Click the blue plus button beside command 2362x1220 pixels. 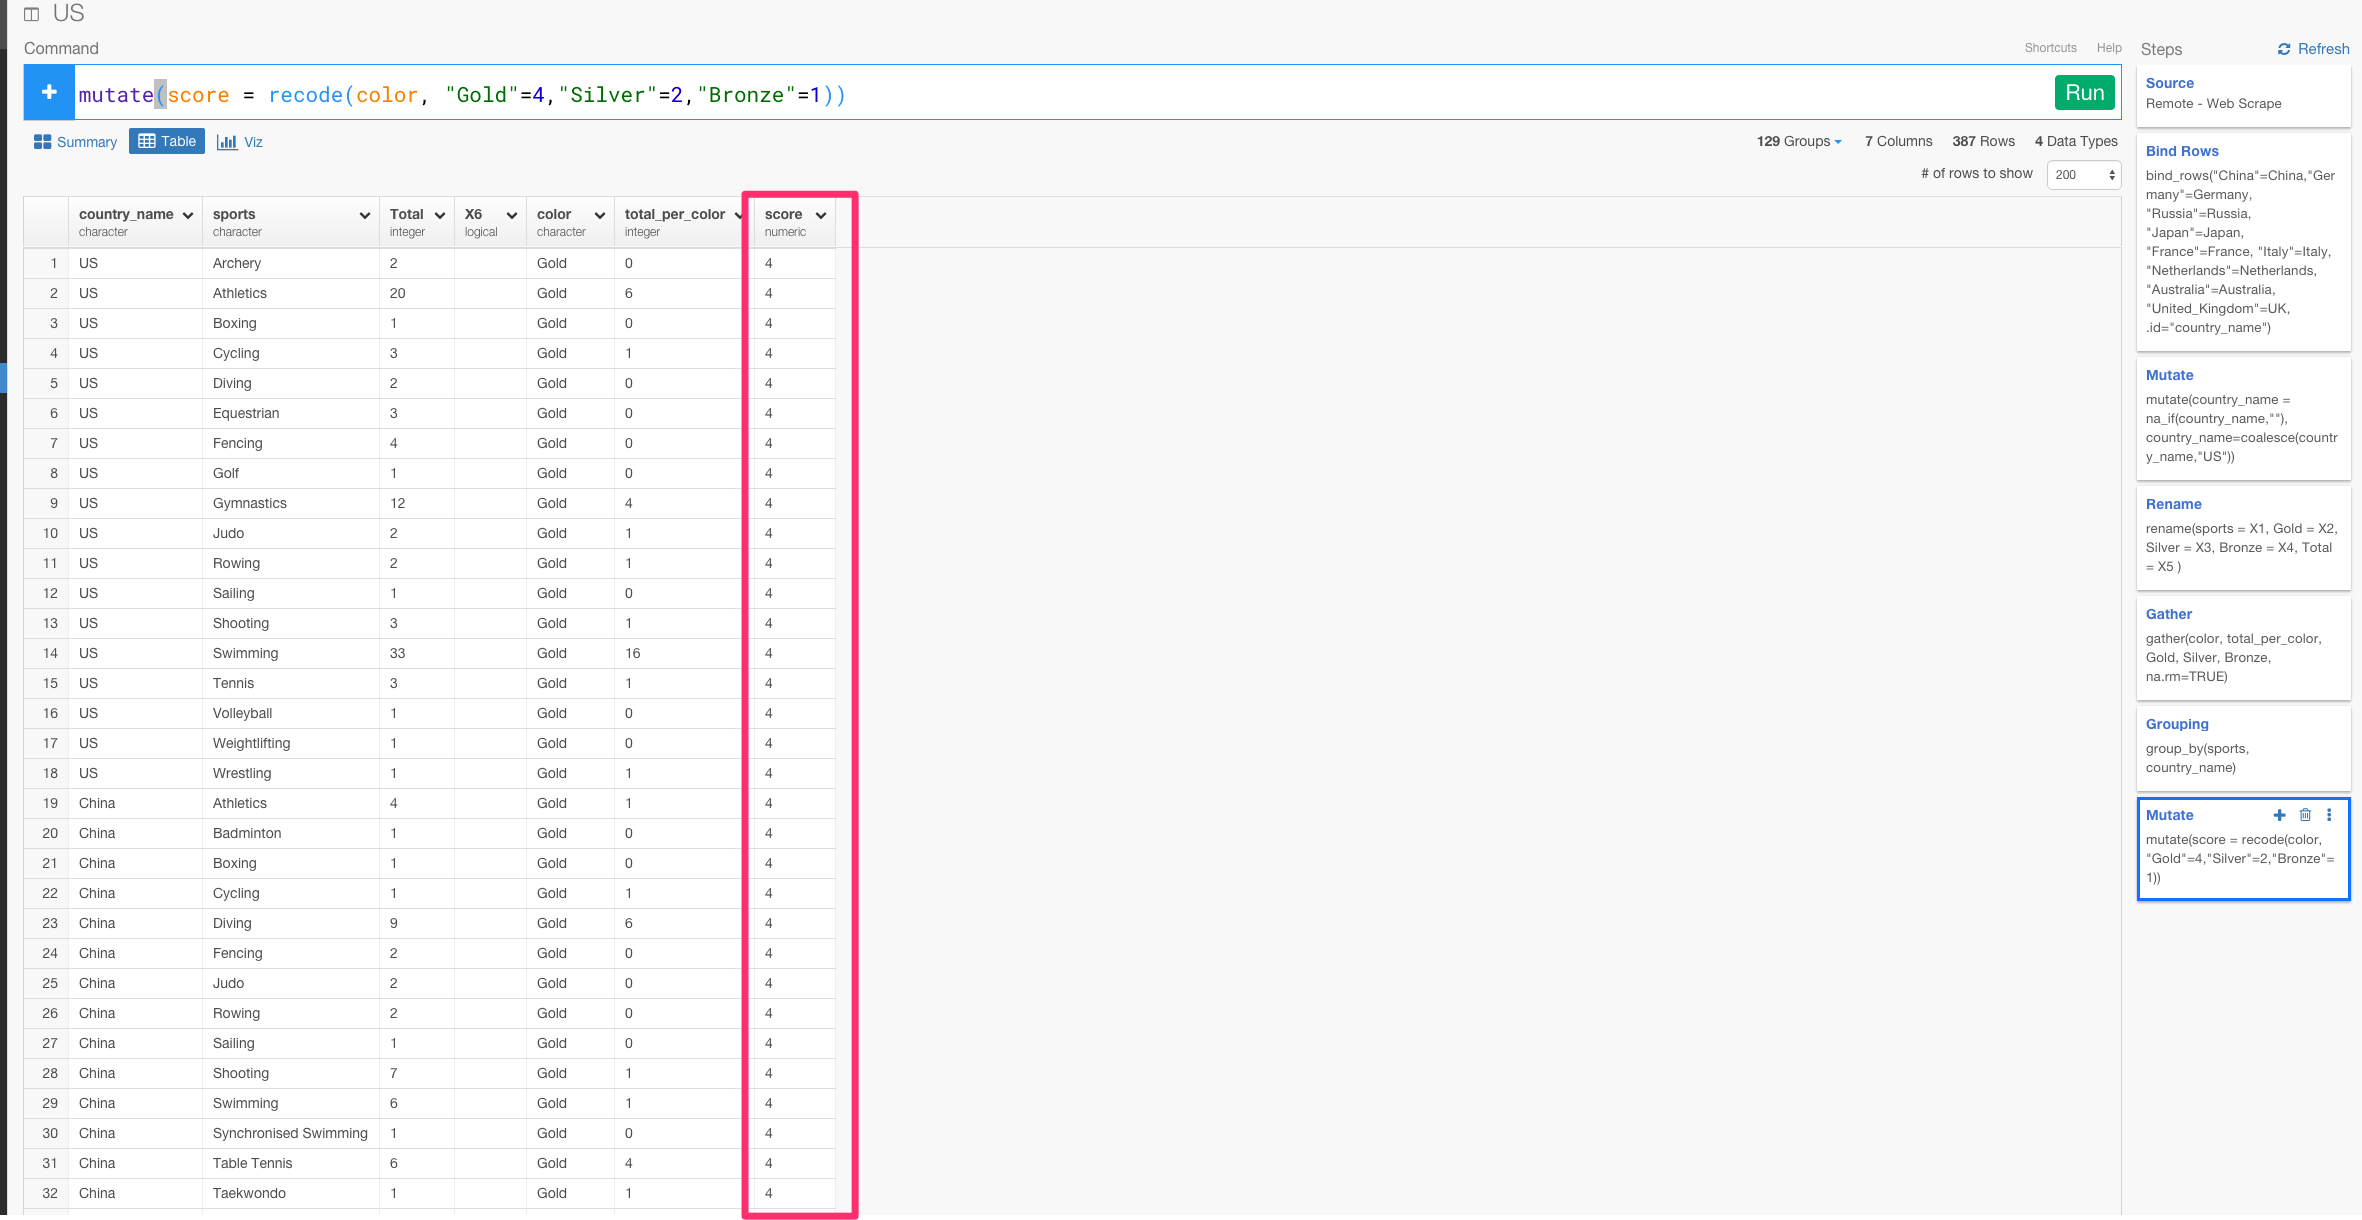(49, 93)
